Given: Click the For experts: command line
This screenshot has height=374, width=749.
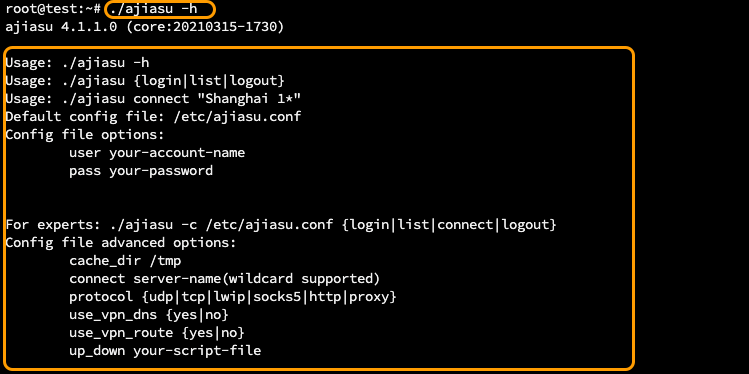Looking at the screenshot, I should point(281,224).
